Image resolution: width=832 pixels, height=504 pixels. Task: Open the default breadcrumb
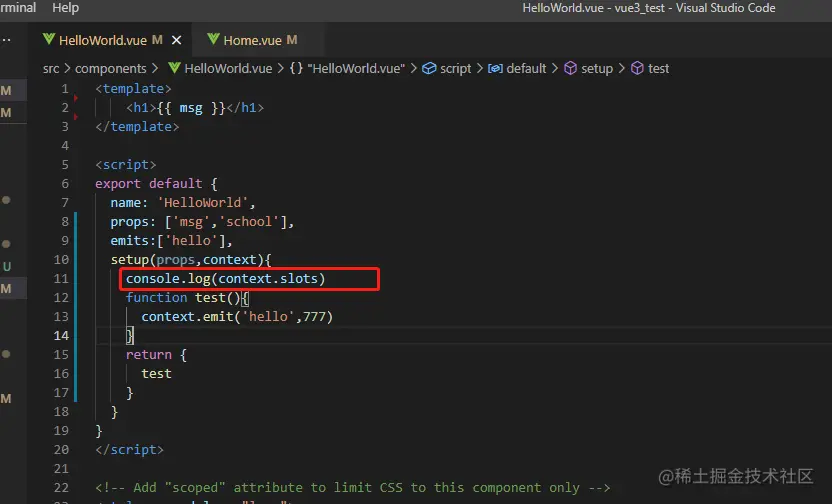(x=526, y=69)
